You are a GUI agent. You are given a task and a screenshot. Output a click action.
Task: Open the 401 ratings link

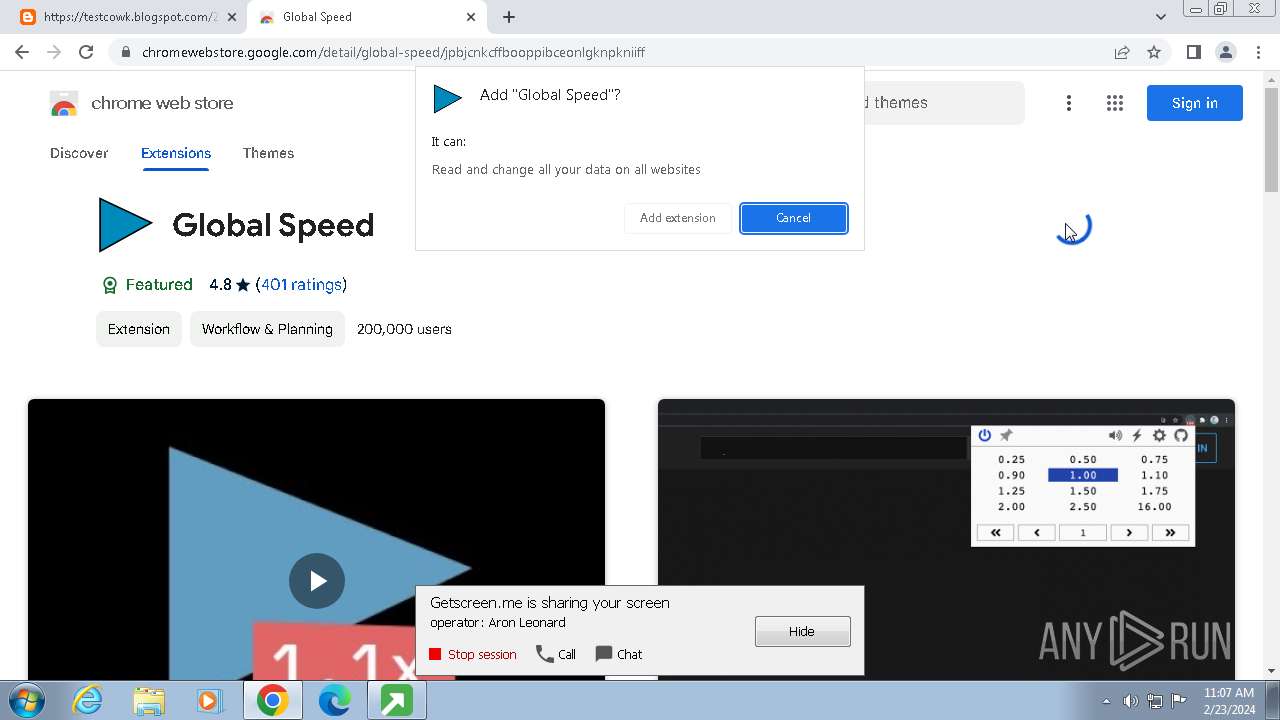click(302, 285)
